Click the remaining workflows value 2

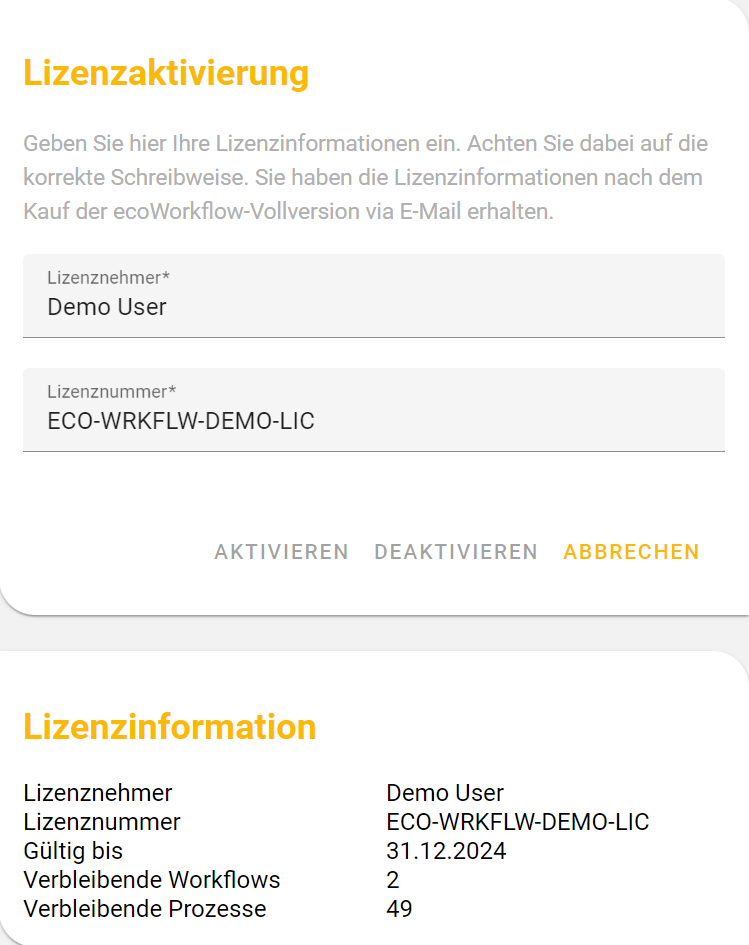click(x=393, y=880)
